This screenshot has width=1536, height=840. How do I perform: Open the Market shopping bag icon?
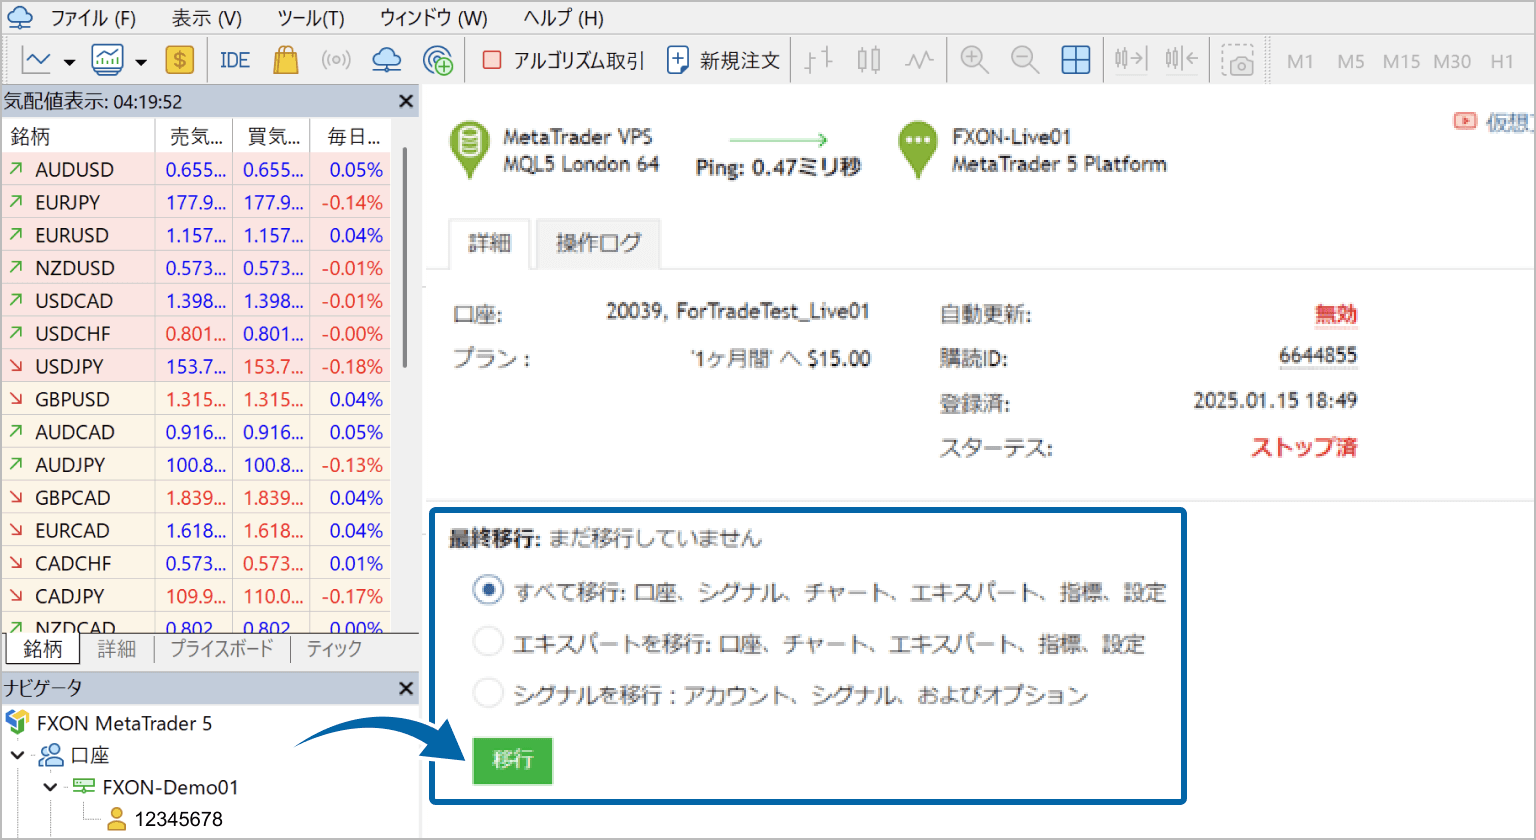[285, 60]
